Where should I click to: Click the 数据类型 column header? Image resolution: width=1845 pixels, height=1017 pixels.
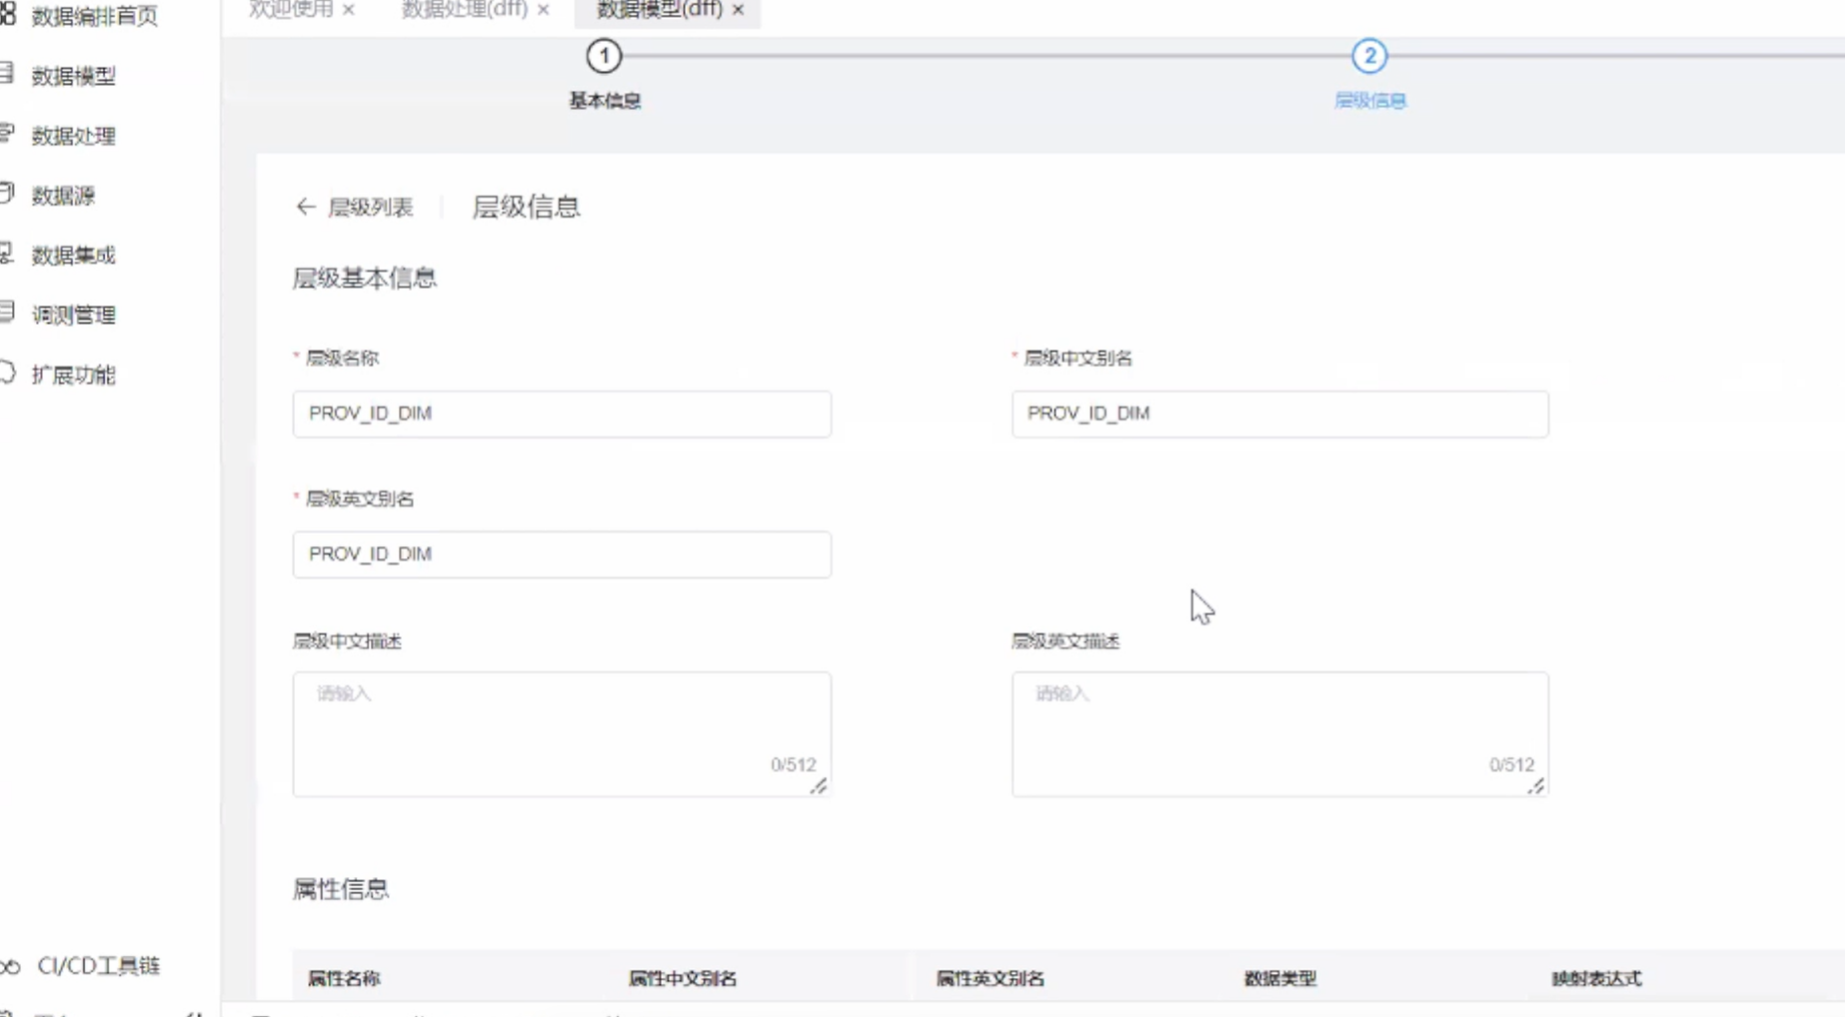tap(1280, 979)
